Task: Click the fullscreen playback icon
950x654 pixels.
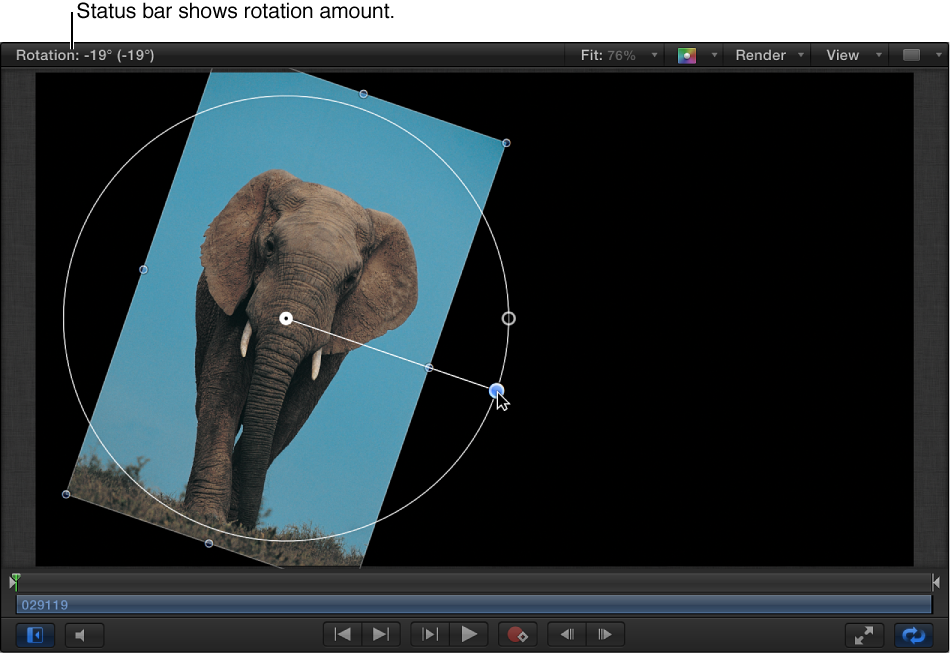Action: coord(863,634)
